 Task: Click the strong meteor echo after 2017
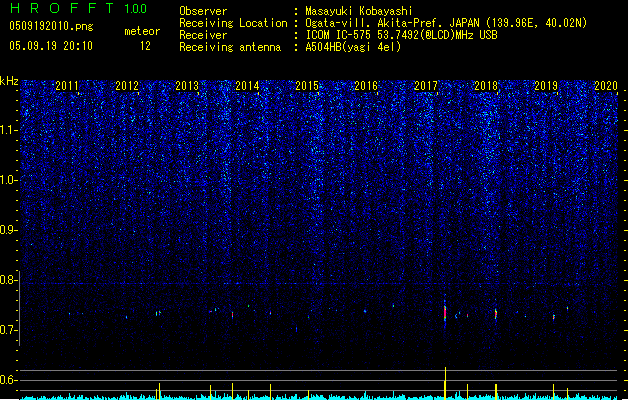pyautogui.click(x=445, y=313)
